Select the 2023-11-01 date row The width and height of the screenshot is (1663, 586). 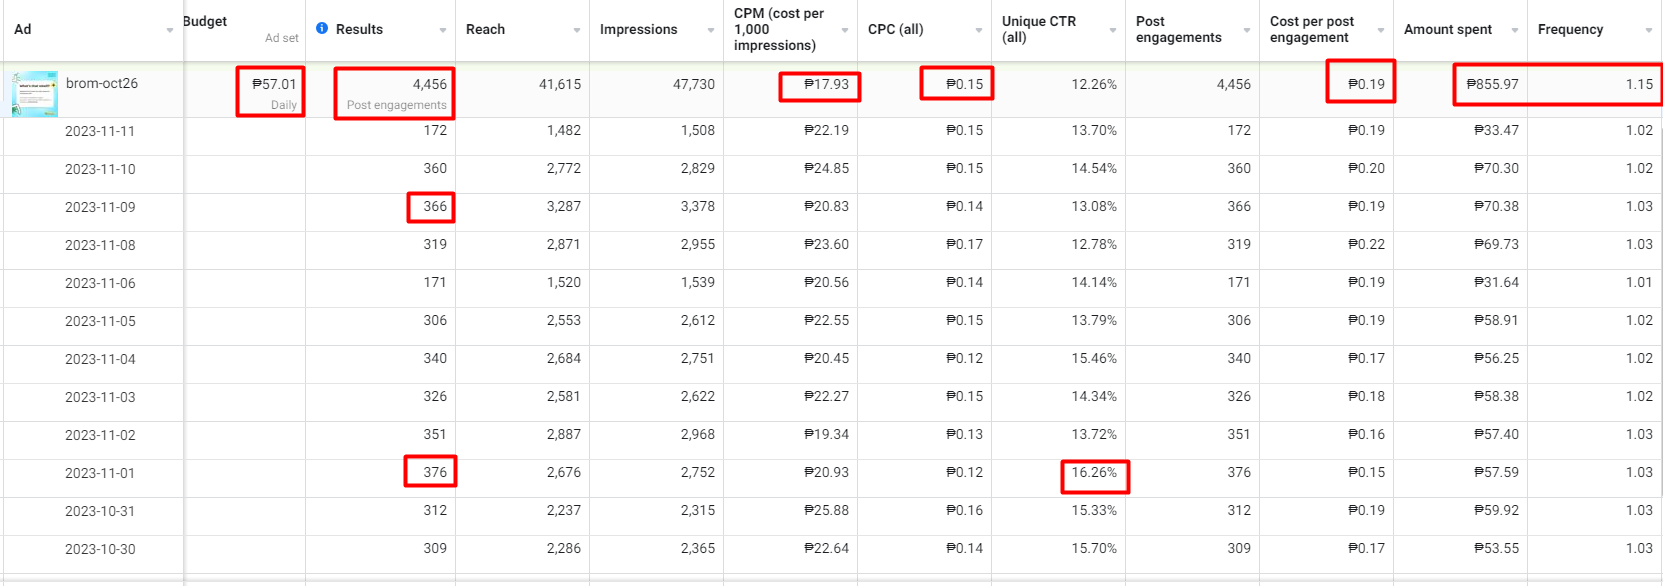click(x=100, y=473)
